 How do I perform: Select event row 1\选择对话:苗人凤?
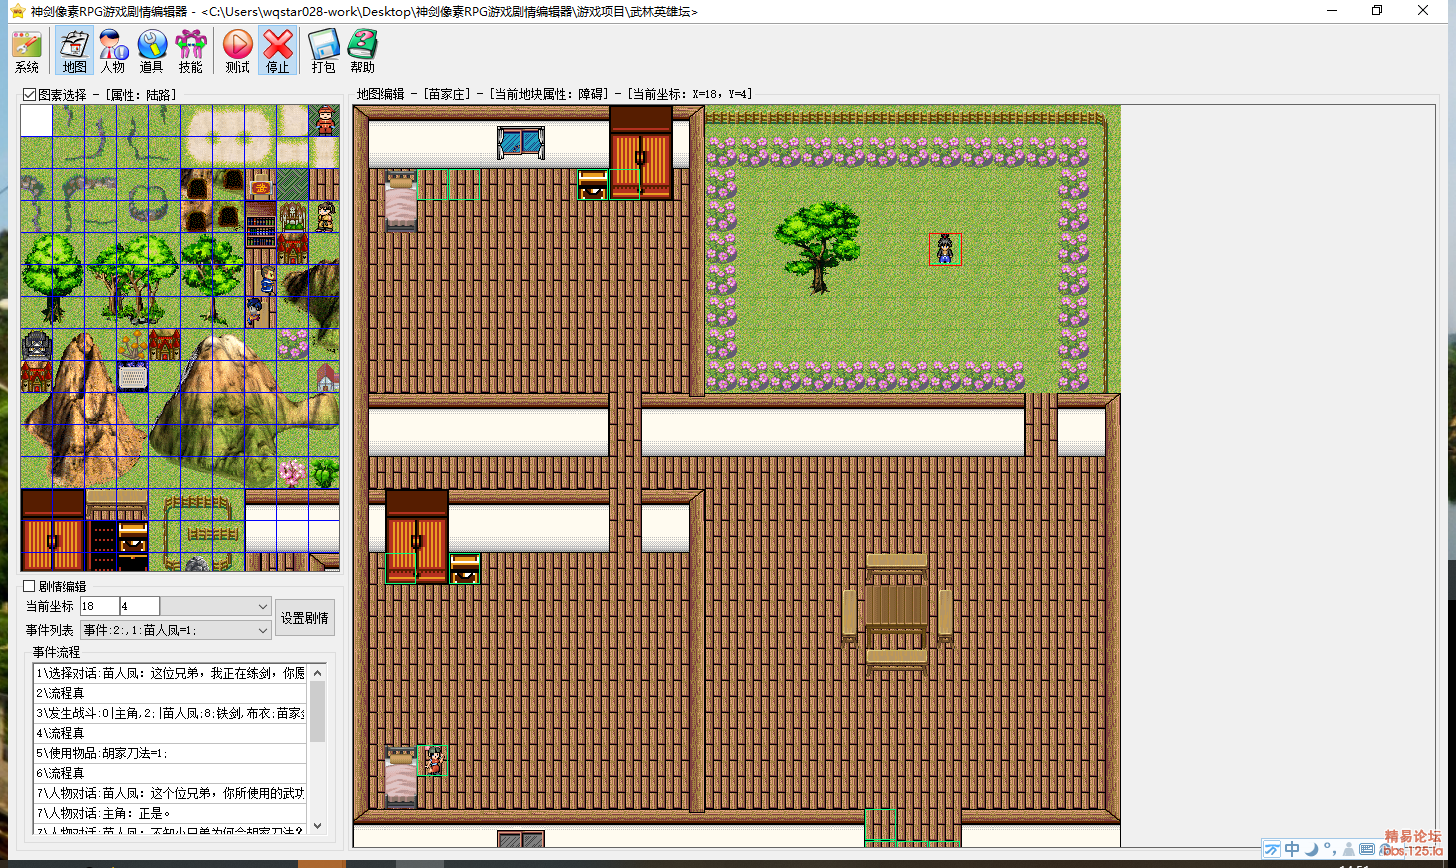pos(170,673)
